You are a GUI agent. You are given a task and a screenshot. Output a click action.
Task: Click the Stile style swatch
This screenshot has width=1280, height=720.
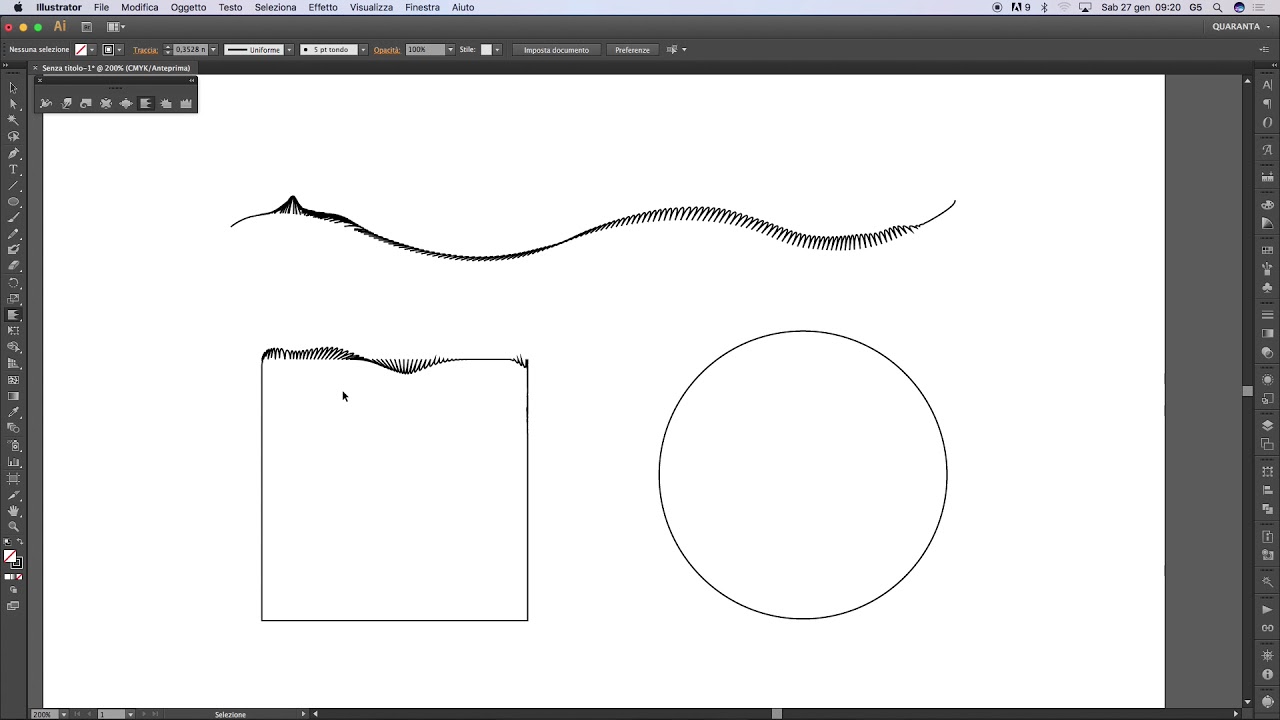click(486, 49)
